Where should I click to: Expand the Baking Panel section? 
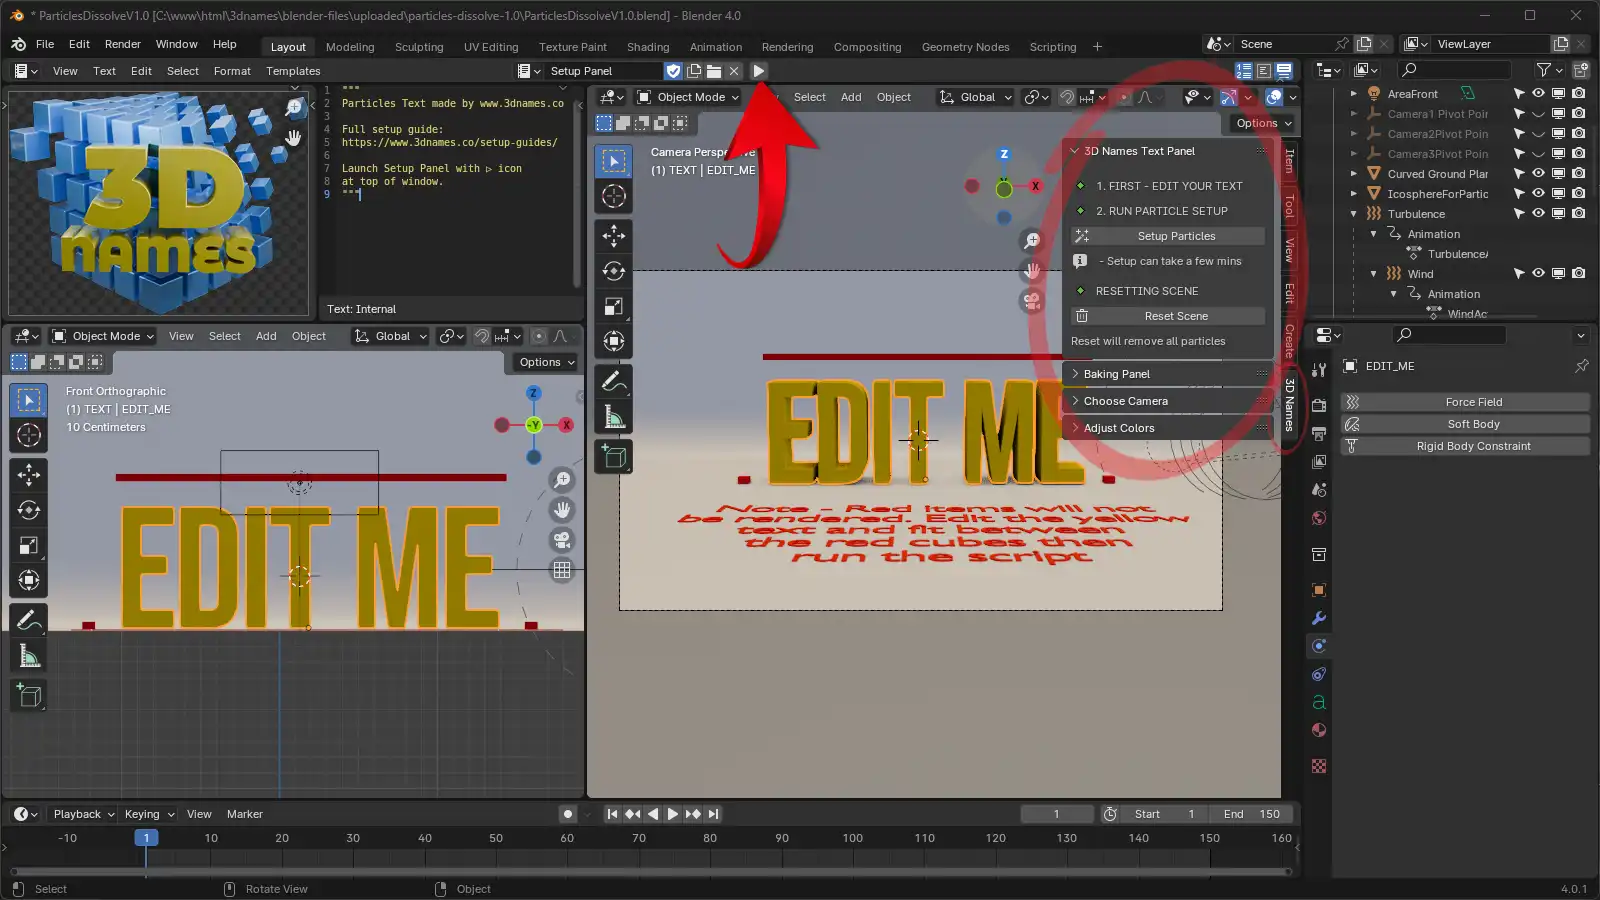1168,374
